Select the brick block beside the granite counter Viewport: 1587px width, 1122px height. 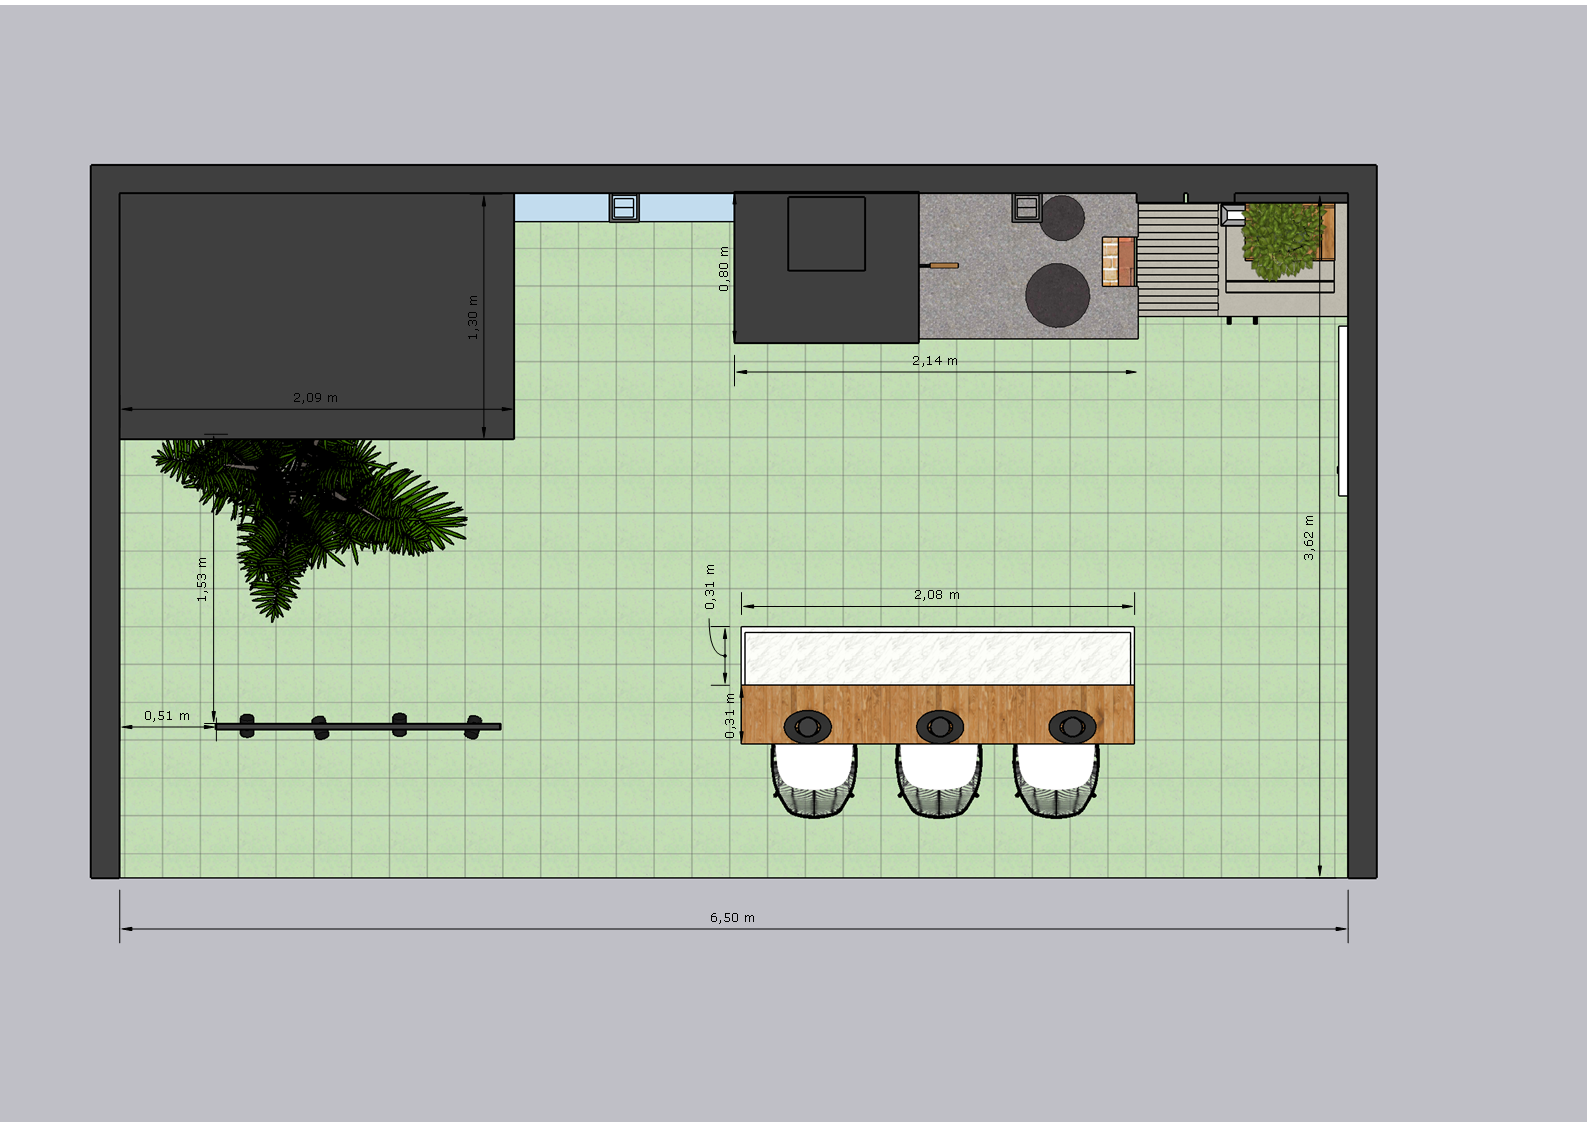click(1118, 261)
